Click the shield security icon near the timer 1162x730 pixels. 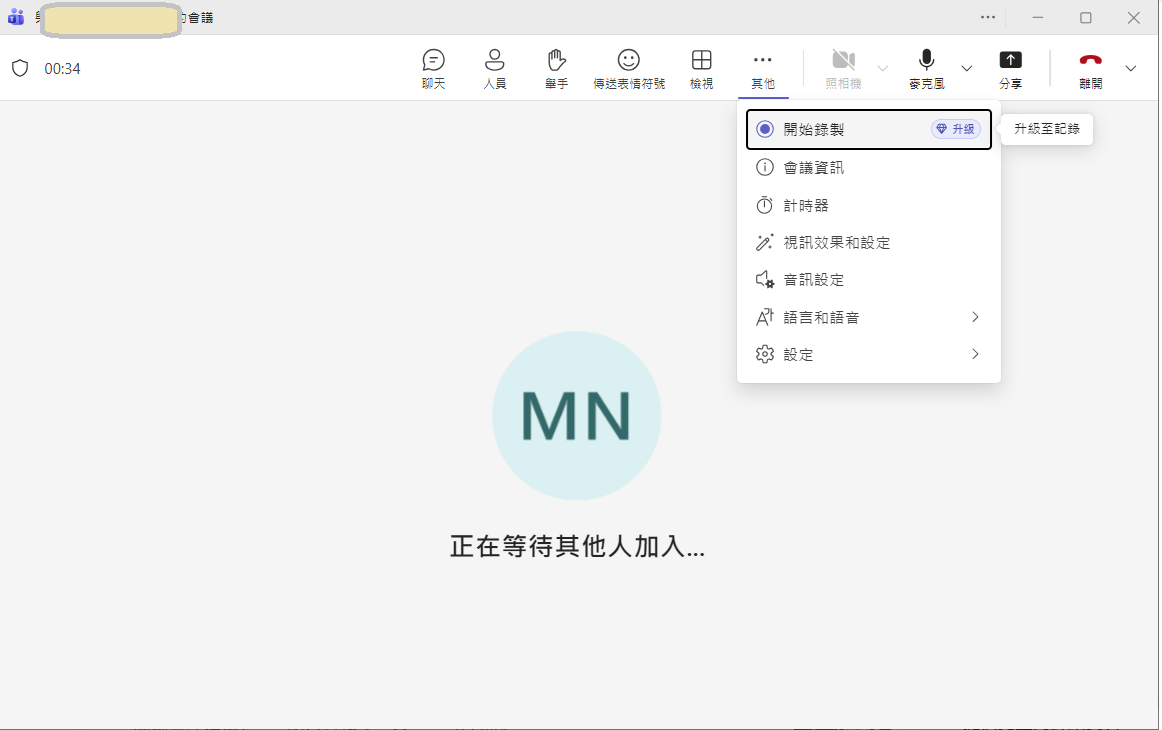click(x=20, y=68)
